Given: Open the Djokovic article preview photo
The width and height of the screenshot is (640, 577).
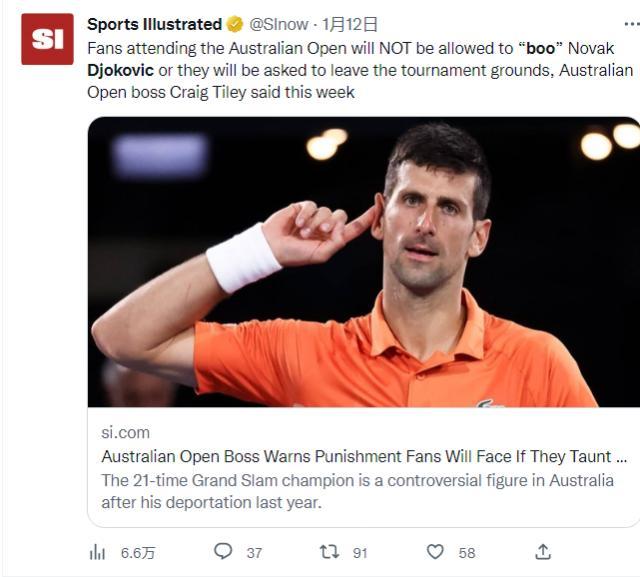Looking at the screenshot, I should pyautogui.click(x=364, y=262).
